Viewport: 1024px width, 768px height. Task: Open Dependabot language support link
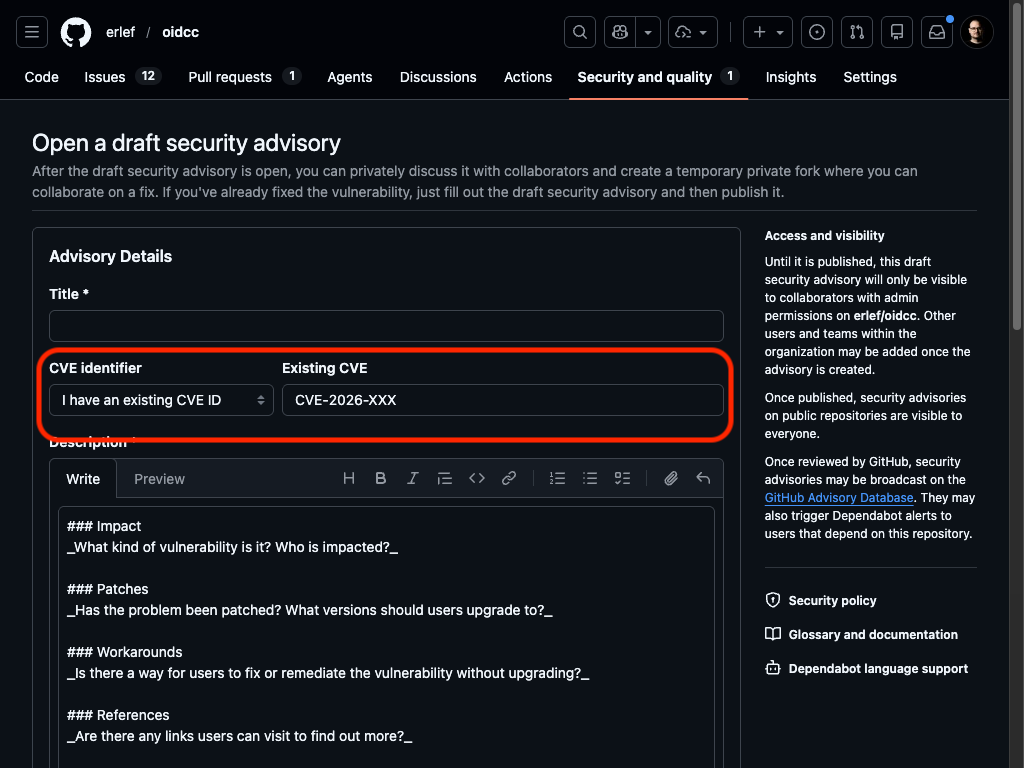click(x=878, y=669)
